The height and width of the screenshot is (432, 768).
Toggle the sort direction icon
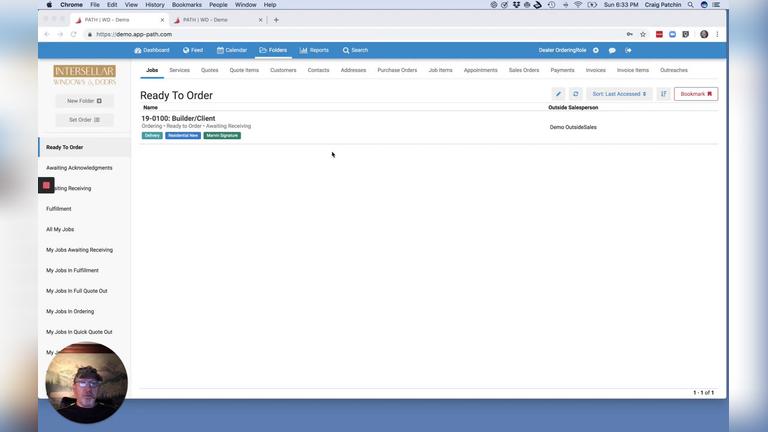[664, 94]
